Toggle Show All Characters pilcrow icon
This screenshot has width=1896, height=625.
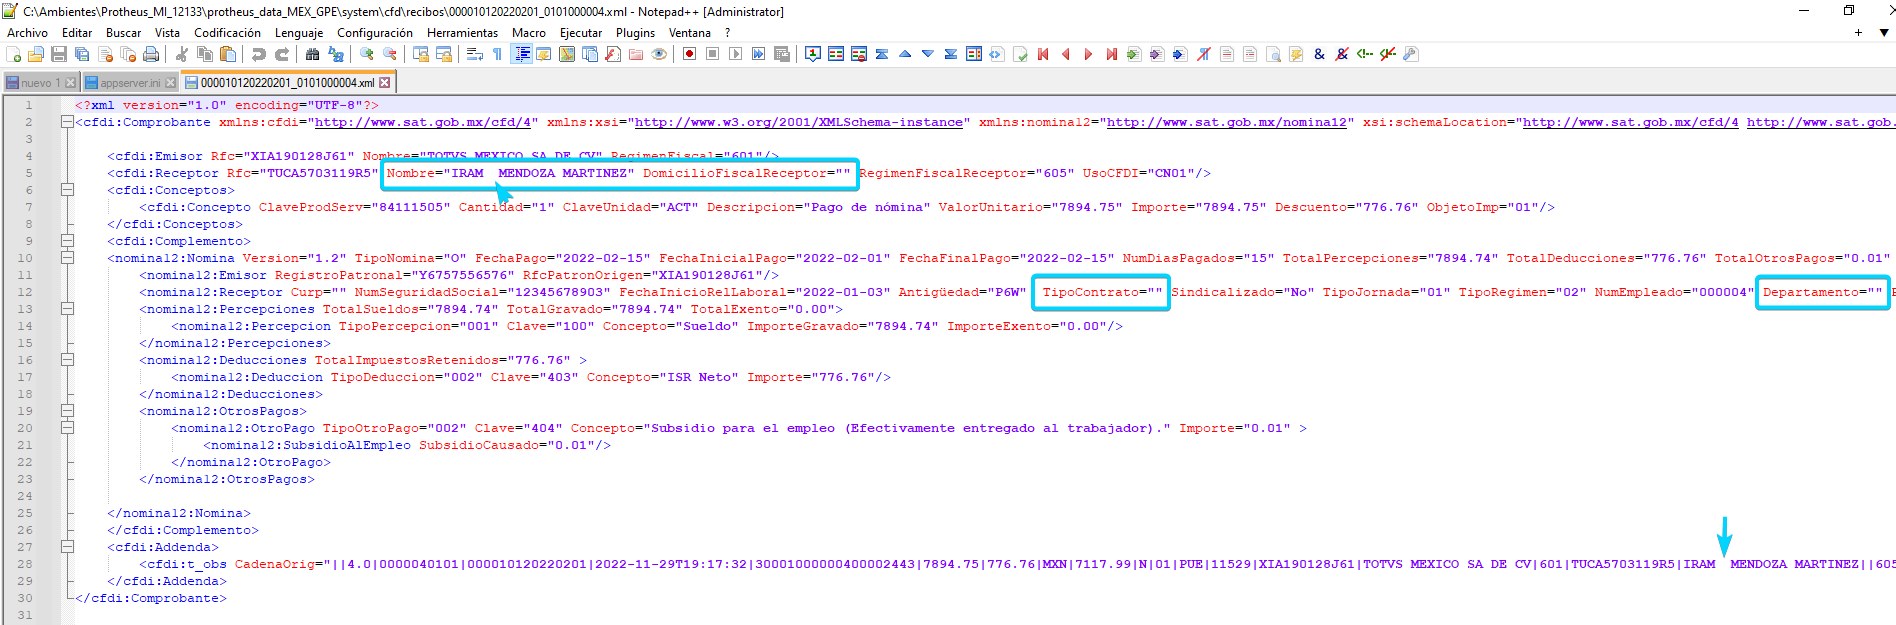tap(498, 54)
